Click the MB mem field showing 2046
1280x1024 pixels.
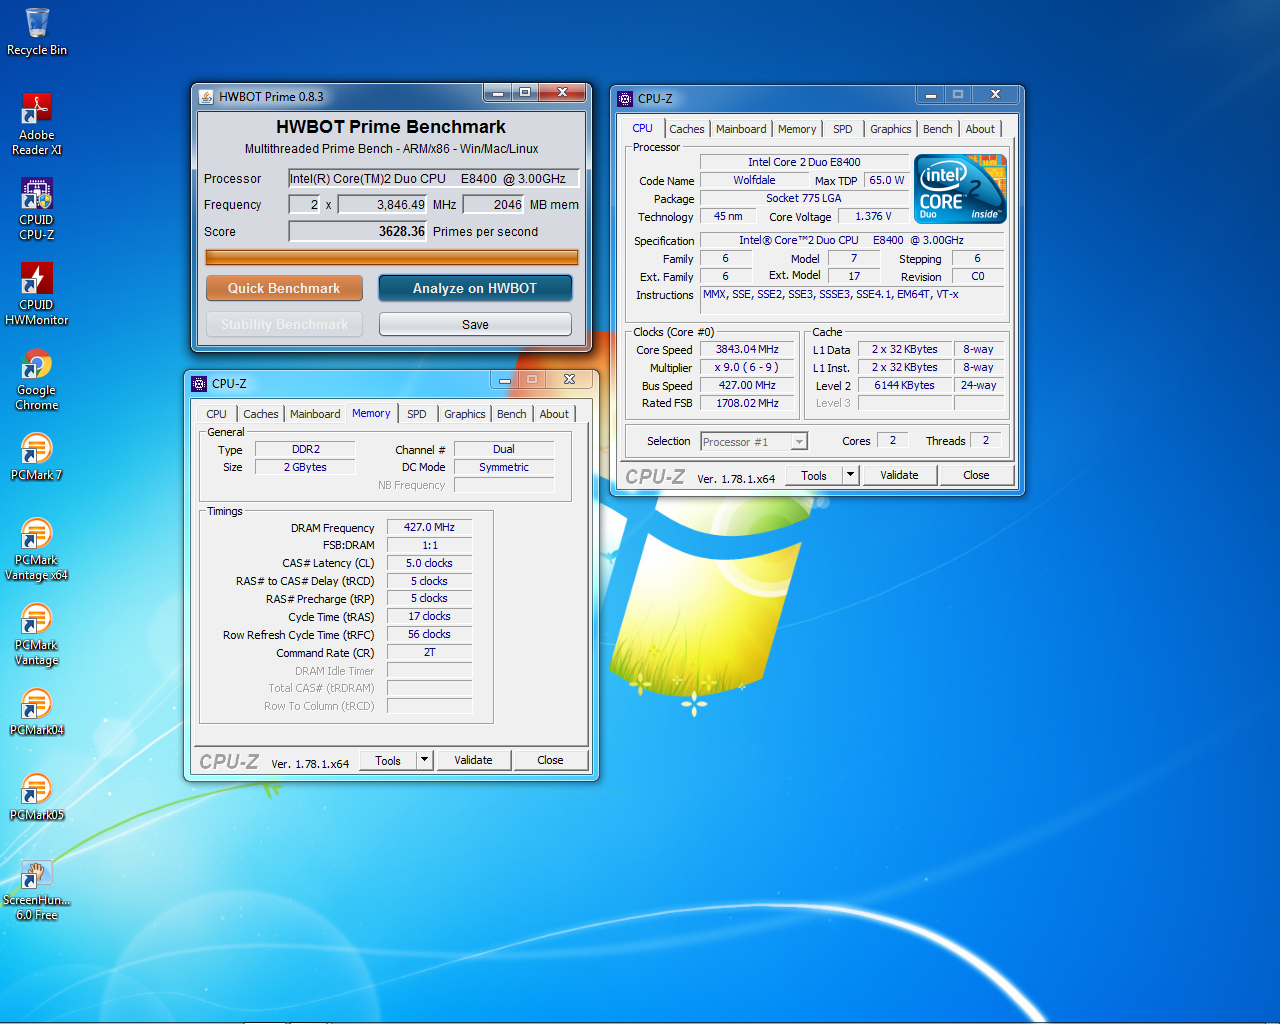pos(494,205)
